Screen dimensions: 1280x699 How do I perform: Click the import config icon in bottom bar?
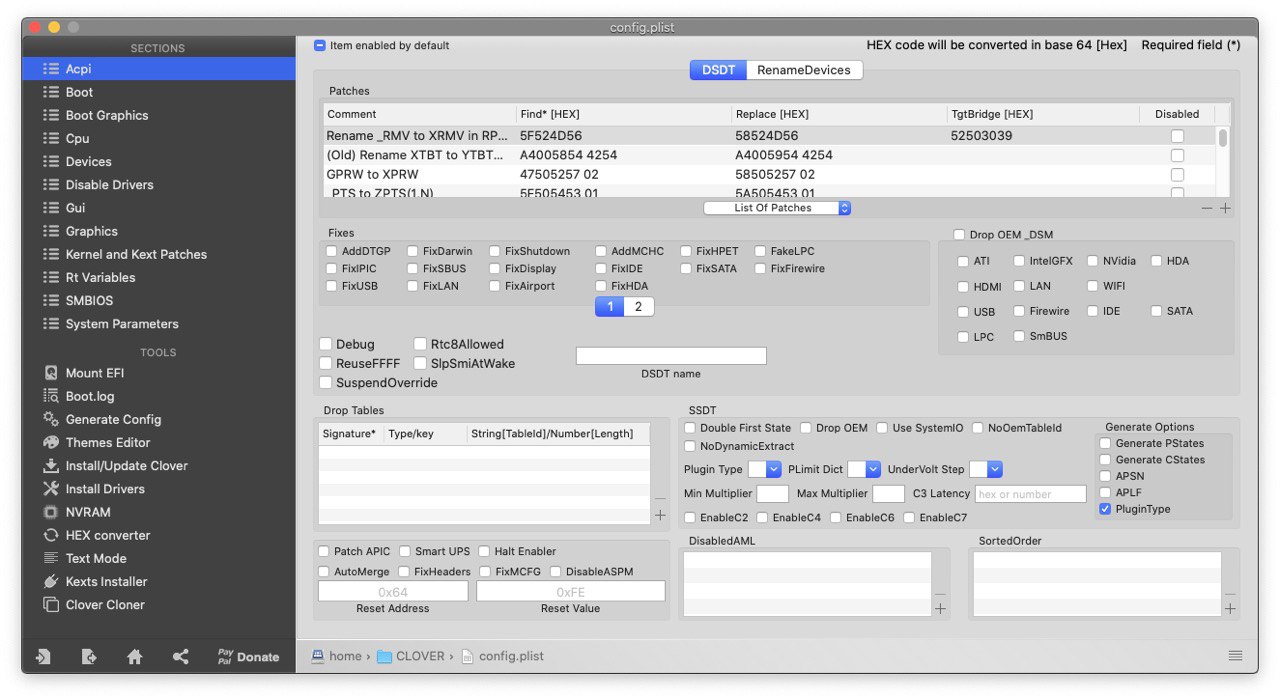tap(43, 657)
